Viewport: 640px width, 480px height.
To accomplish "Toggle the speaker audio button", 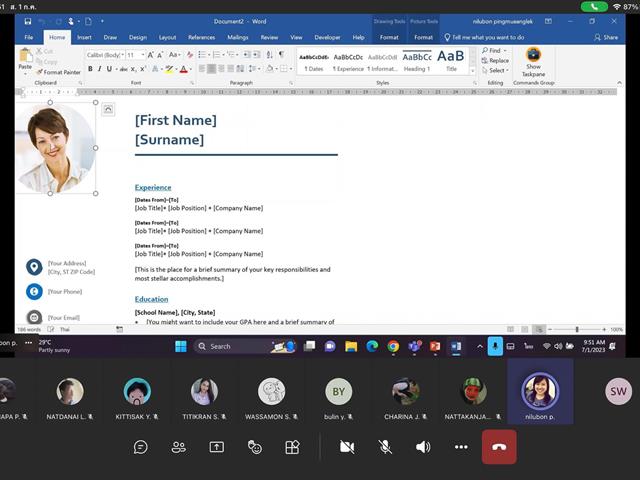I will [423, 447].
